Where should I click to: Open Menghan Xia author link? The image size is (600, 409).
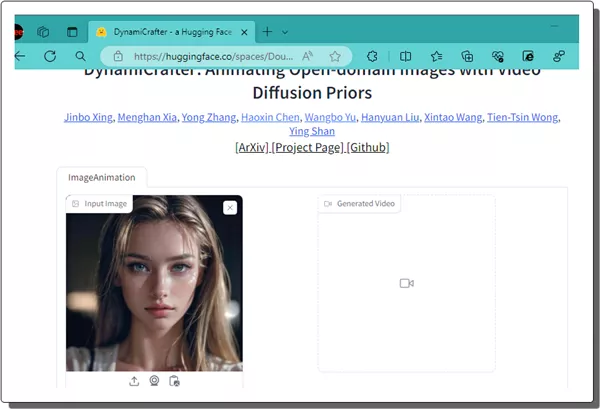147,117
